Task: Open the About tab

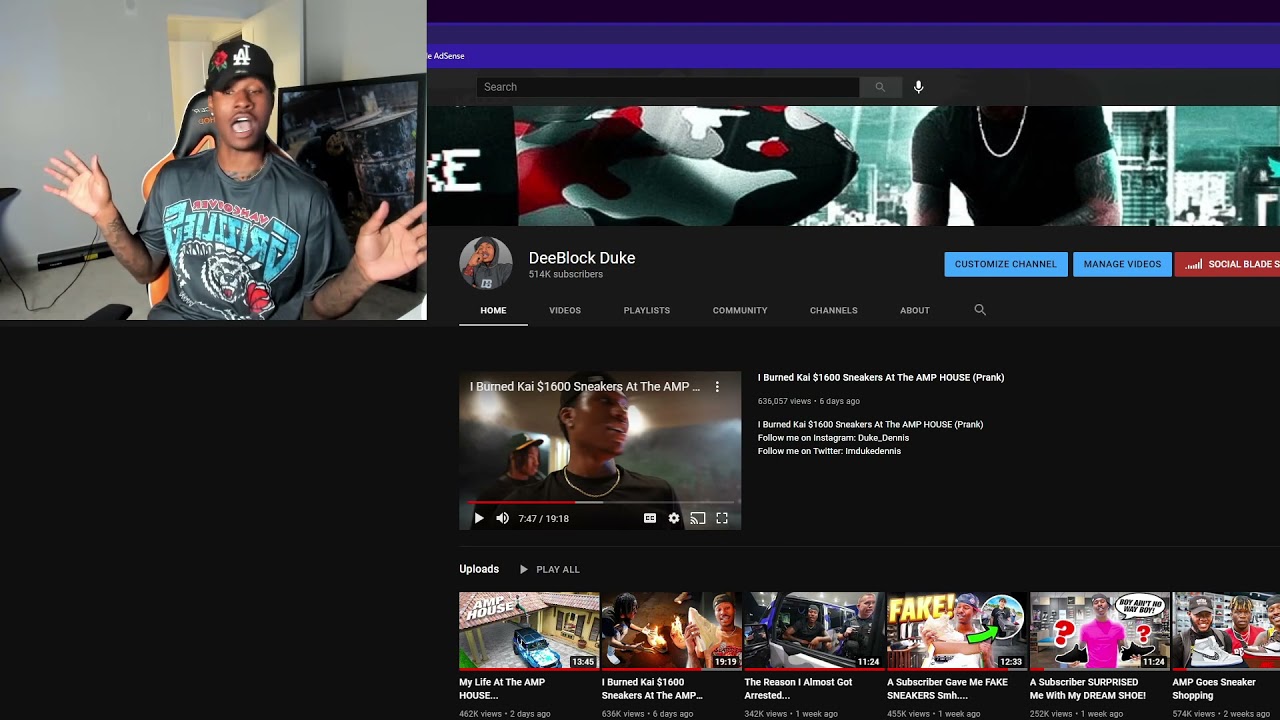Action: [x=915, y=310]
